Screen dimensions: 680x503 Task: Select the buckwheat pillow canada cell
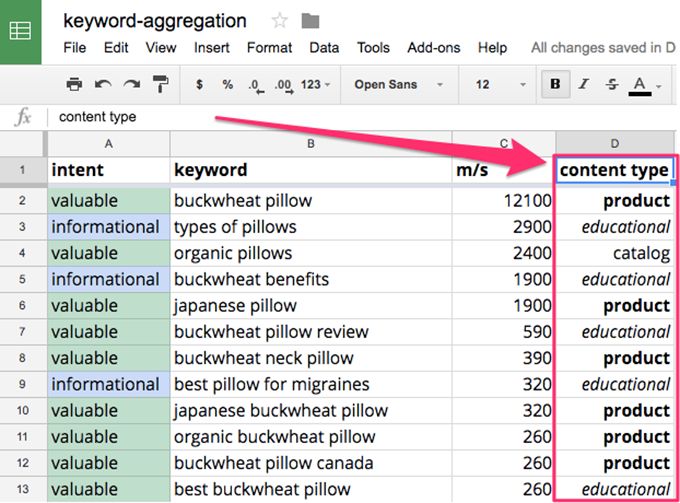(311, 463)
